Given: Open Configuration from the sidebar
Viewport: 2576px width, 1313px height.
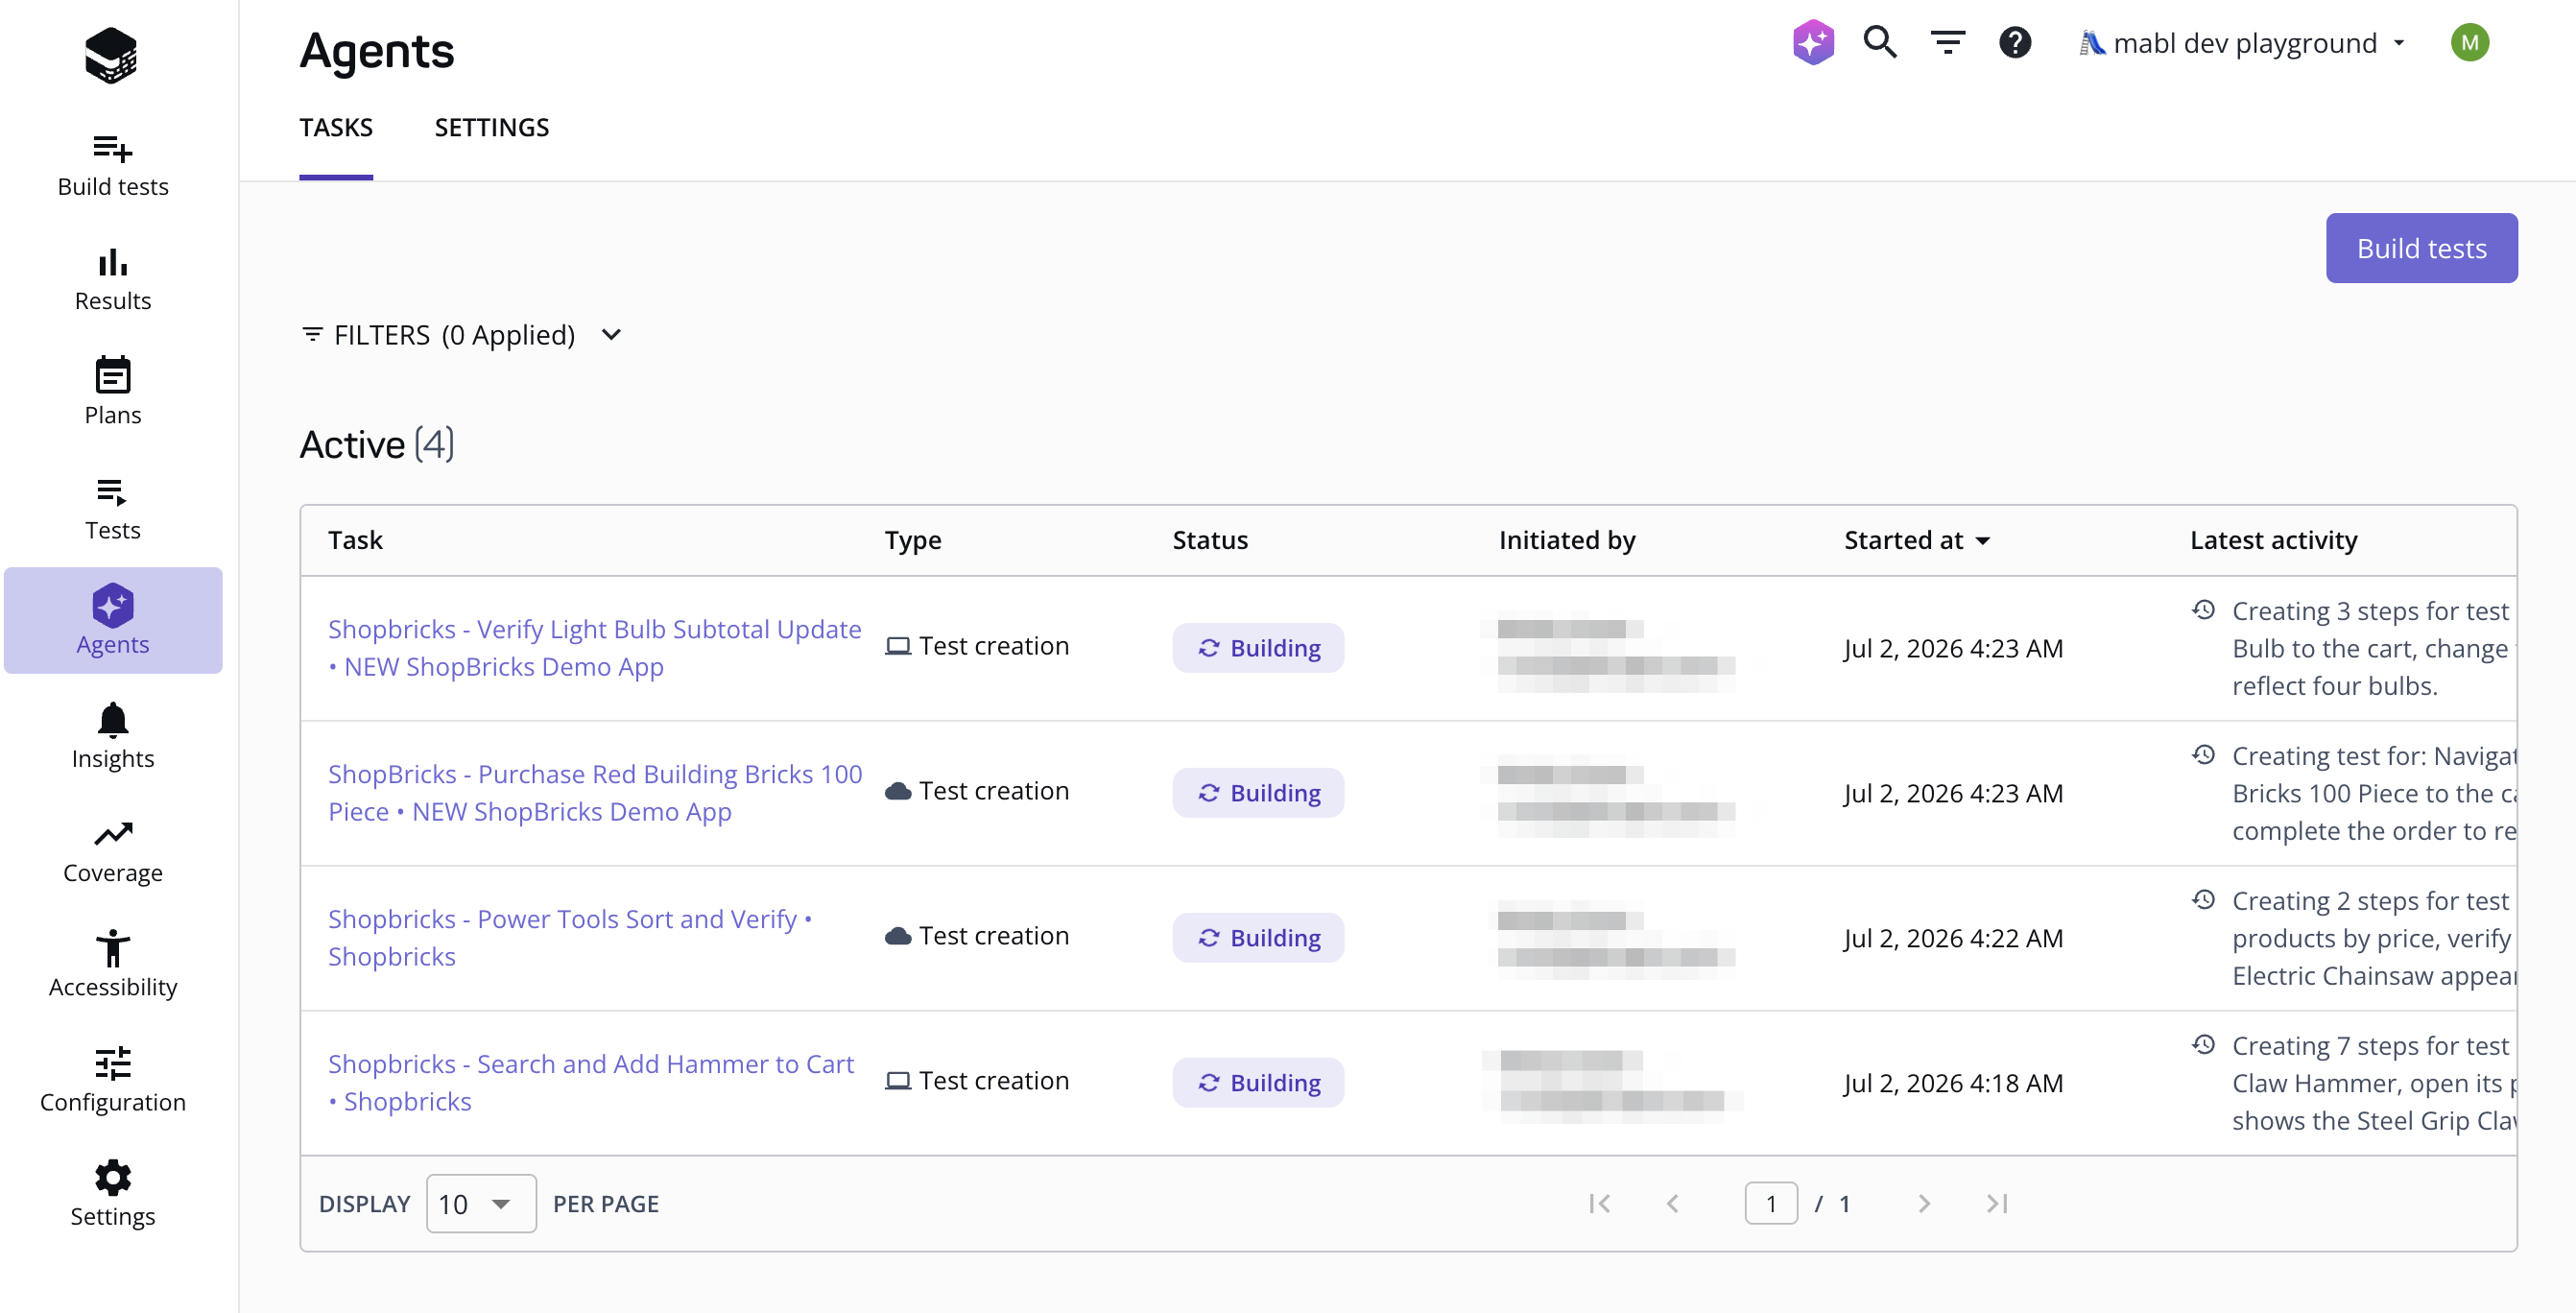Looking at the screenshot, I should [113, 1081].
